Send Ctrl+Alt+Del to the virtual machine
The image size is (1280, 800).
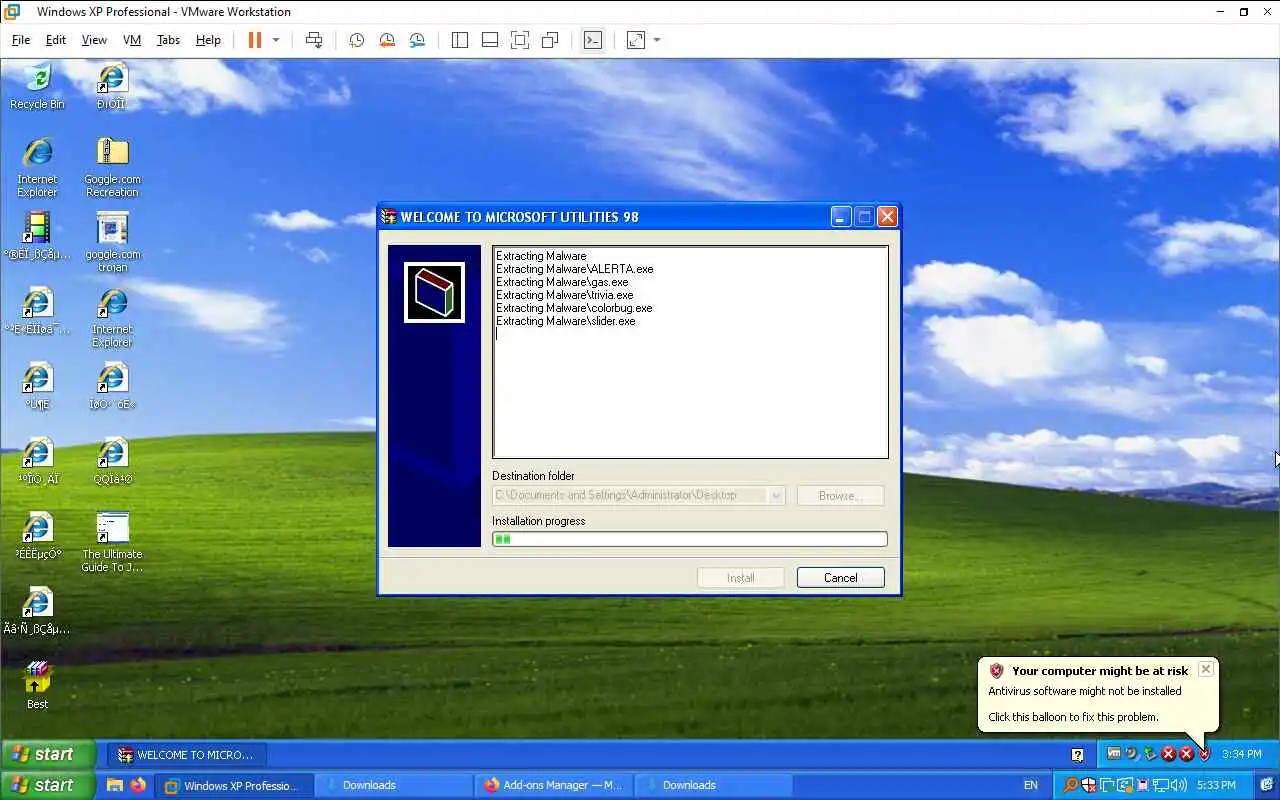314,40
